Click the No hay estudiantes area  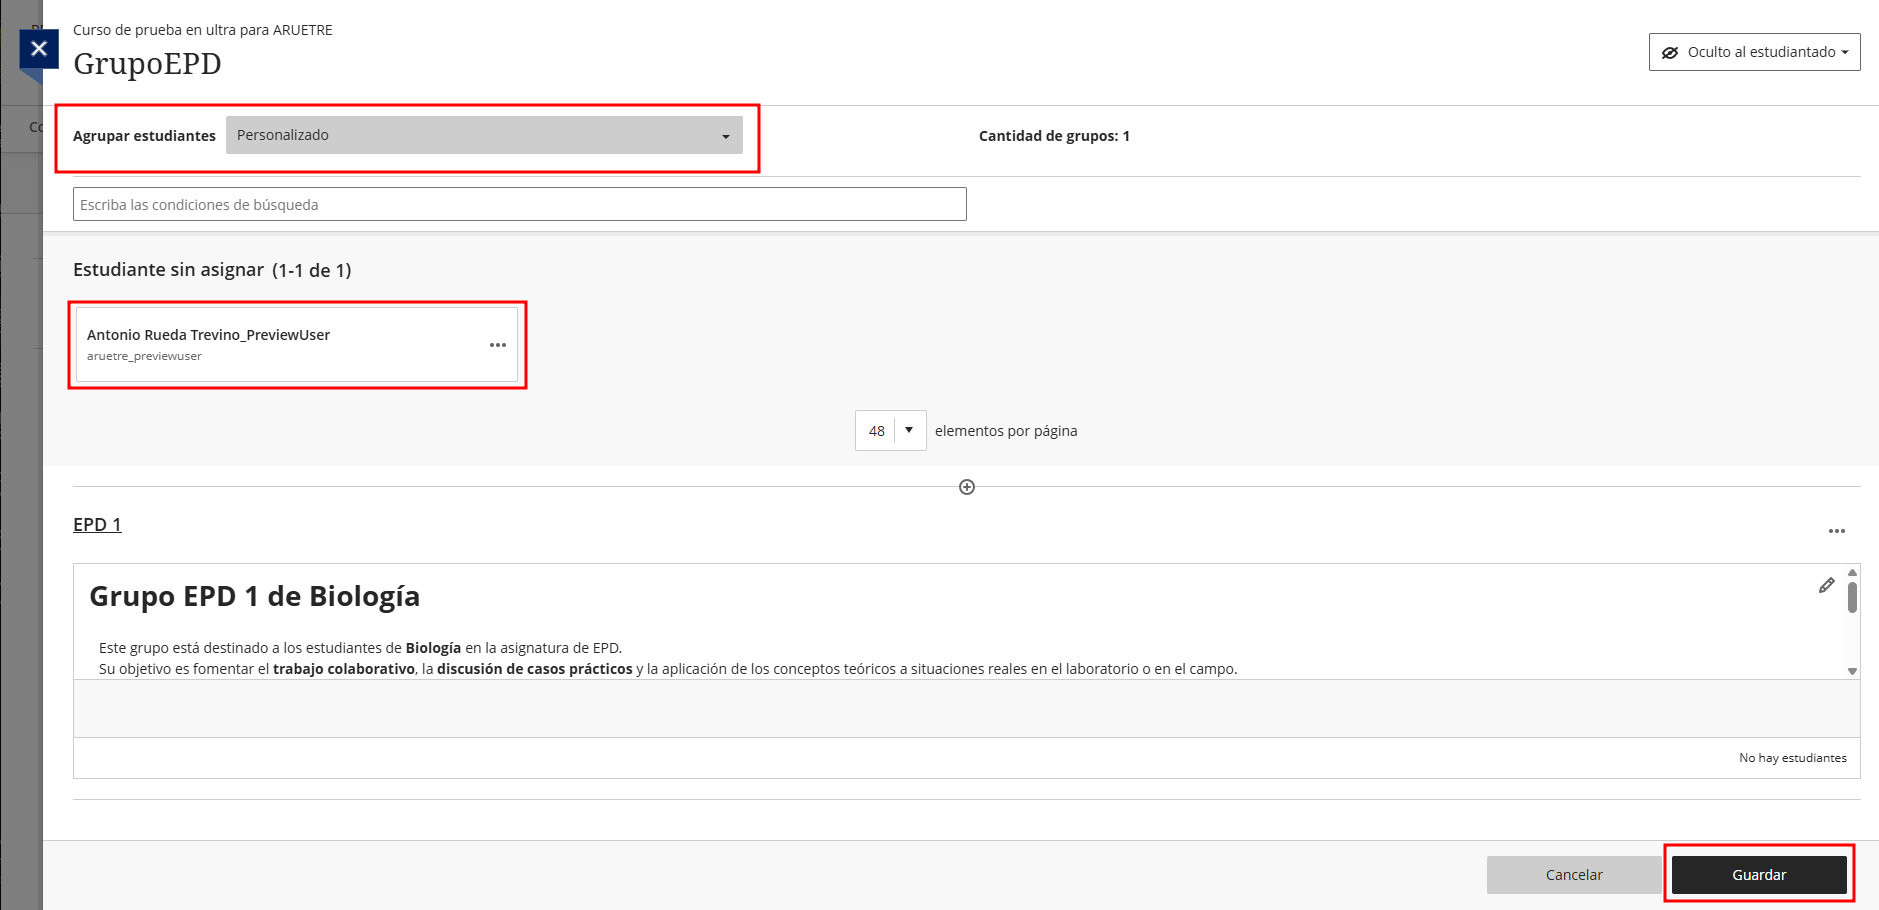tap(1792, 758)
